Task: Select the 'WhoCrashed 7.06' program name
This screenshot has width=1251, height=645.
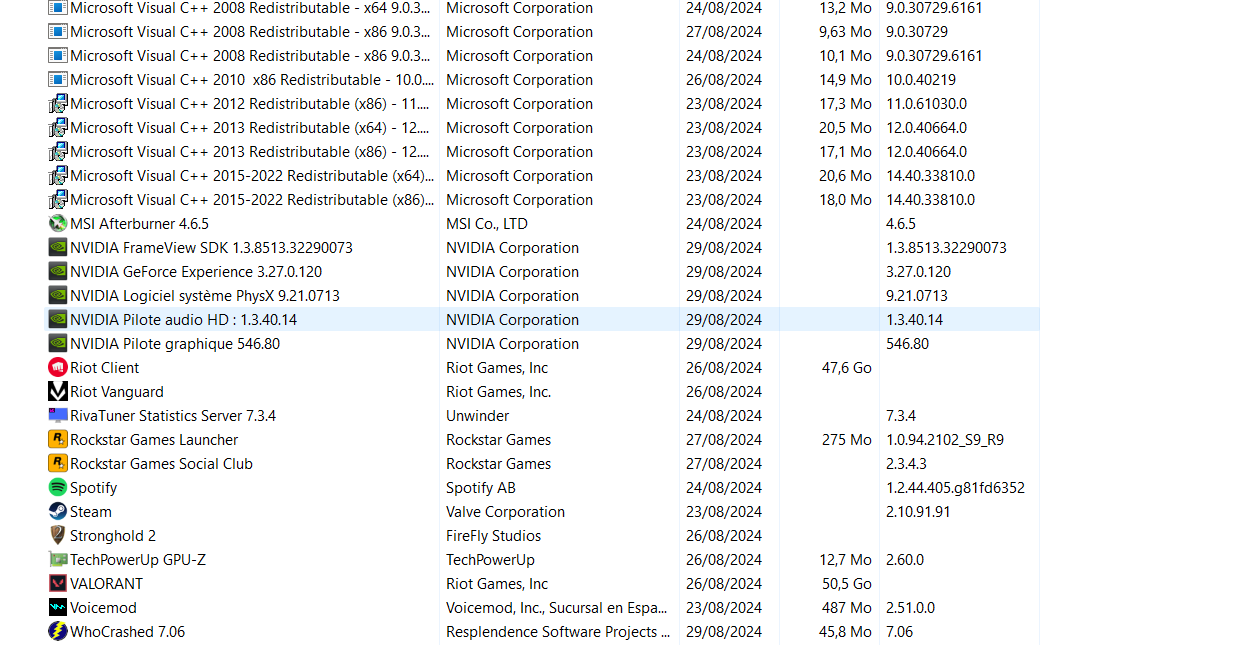Action: click(127, 632)
